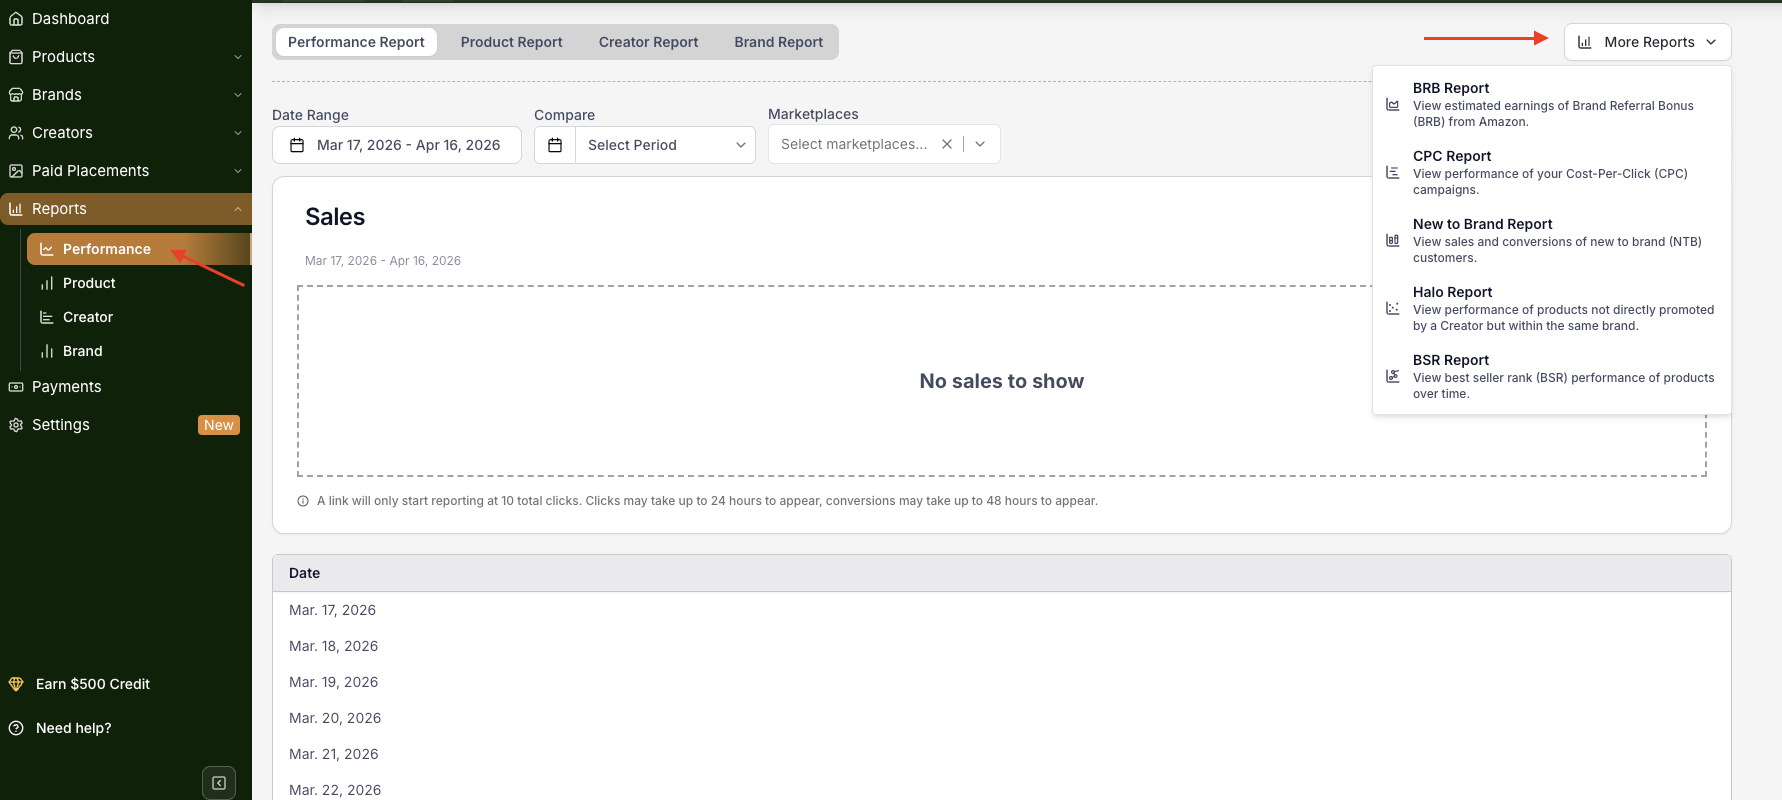Click the More Reports dropdown chevron
1782x800 pixels.
click(x=1711, y=42)
